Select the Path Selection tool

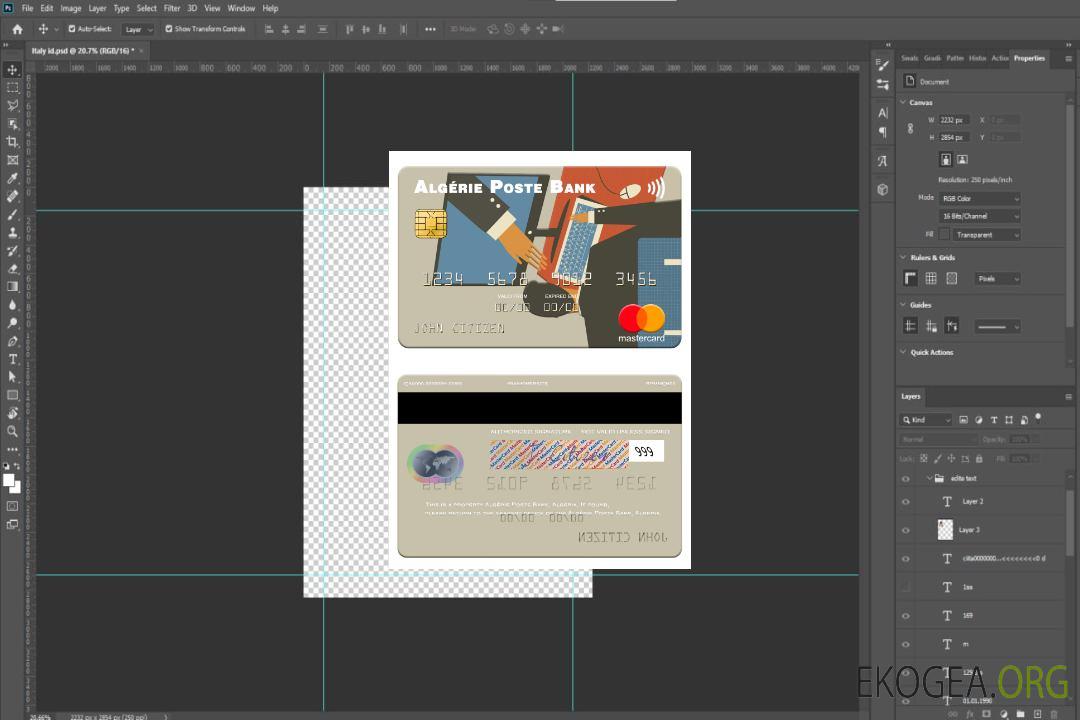tap(12, 377)
